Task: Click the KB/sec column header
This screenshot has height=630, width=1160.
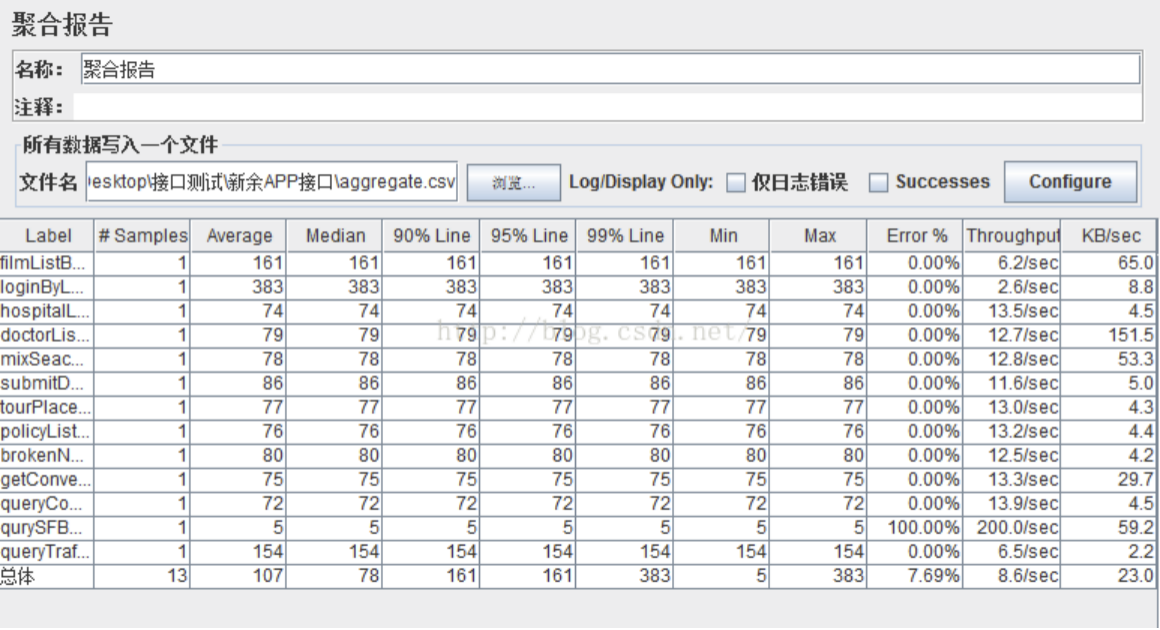Action: [x=1108, y=236]
